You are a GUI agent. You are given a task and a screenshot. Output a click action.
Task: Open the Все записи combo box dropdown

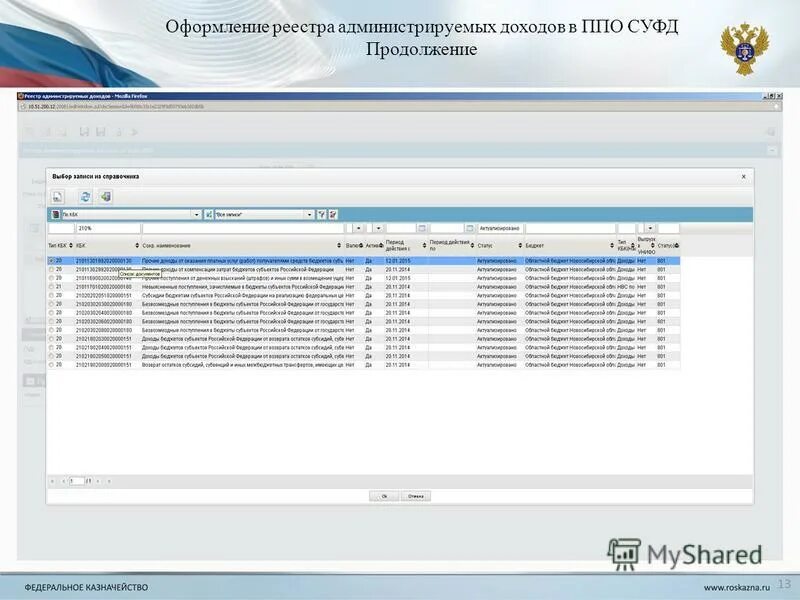[309, 215]
